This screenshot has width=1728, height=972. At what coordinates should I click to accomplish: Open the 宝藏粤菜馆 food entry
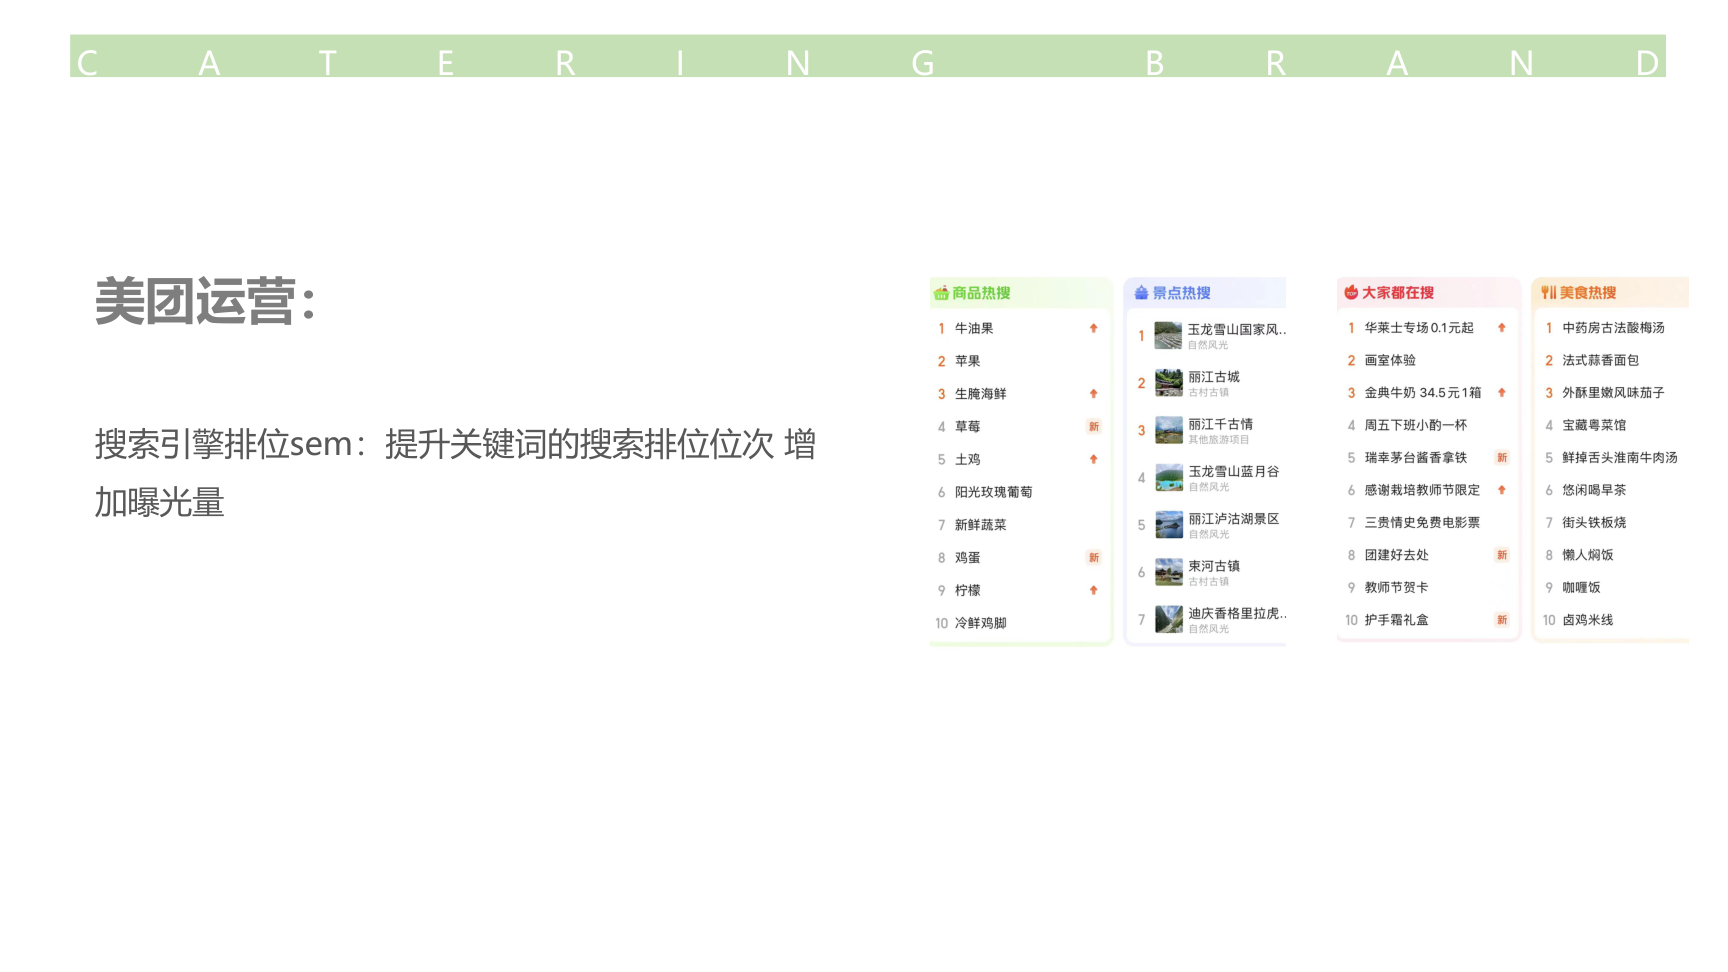(x=1594, y=425)
